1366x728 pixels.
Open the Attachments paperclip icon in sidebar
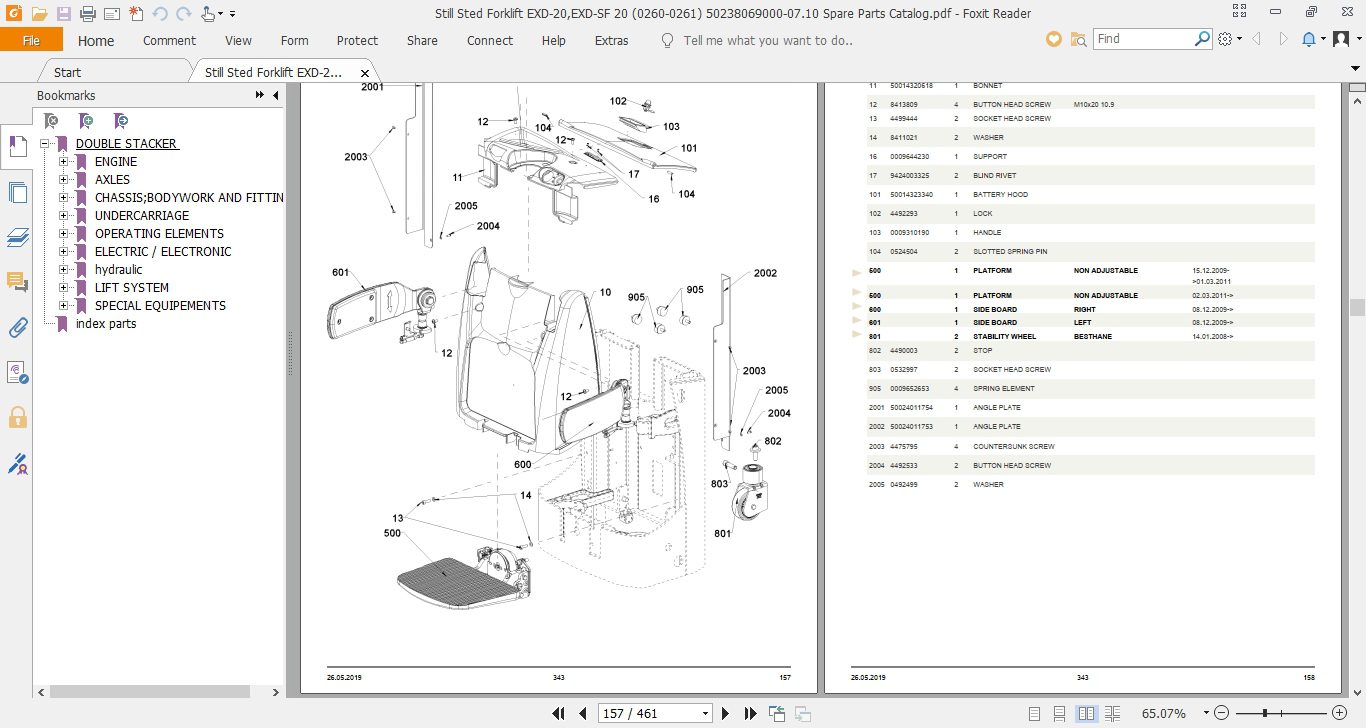(16, 327)
